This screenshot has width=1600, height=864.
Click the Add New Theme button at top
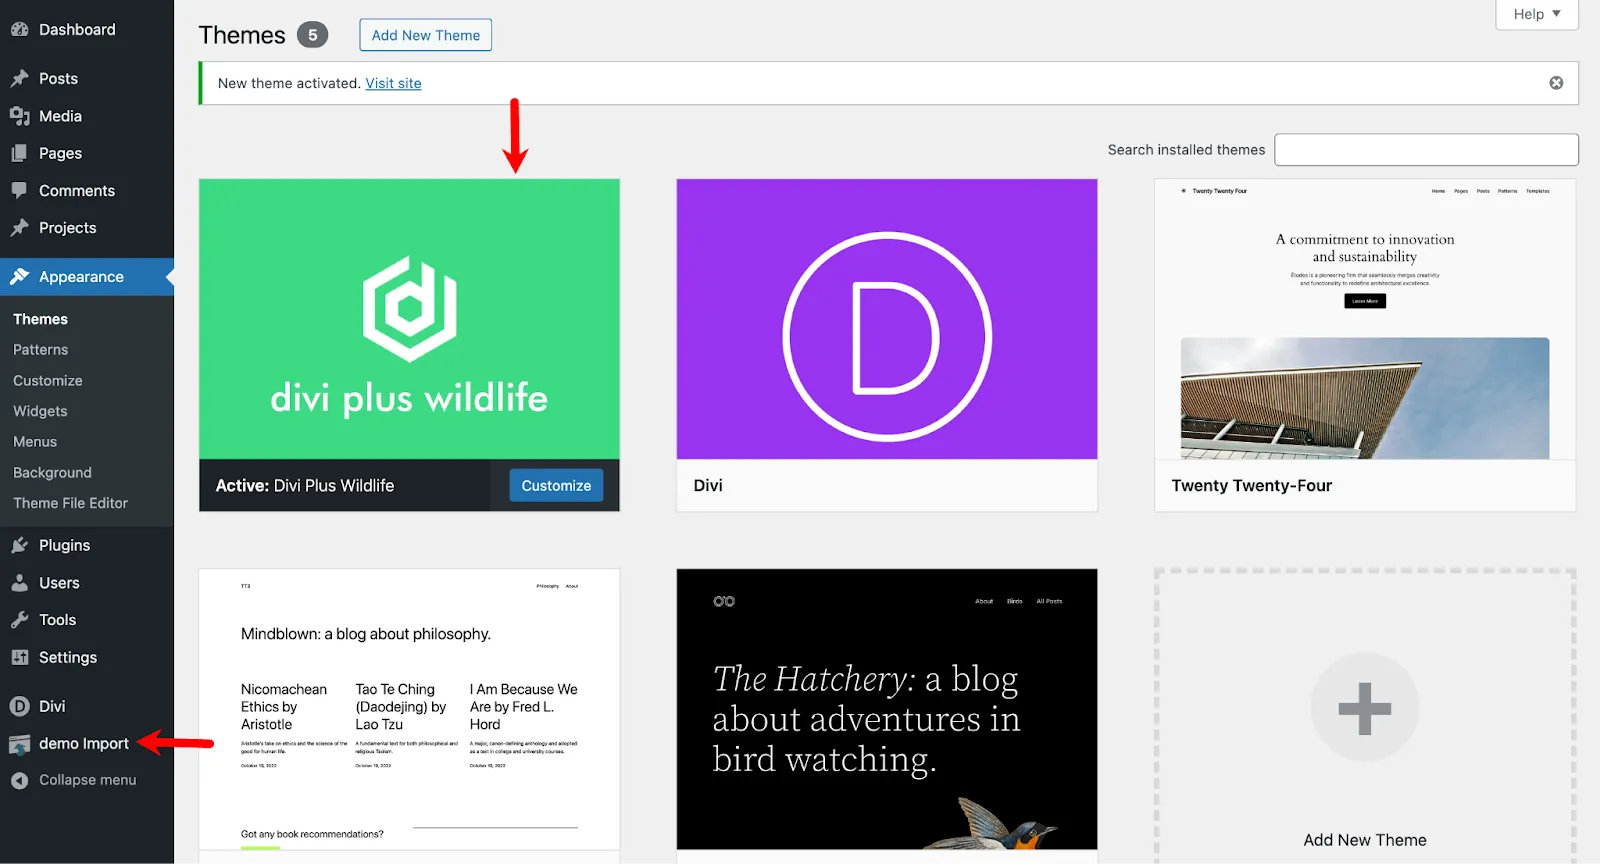[426, 35]
